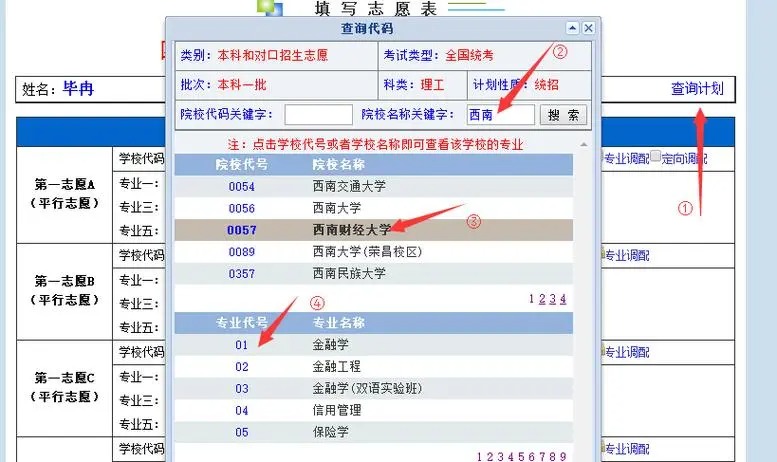Image resolution: width=777 pixels, height=462 pixels.
Task: Go to page 6 of the major list pager
Action: (x=531, y=457)
